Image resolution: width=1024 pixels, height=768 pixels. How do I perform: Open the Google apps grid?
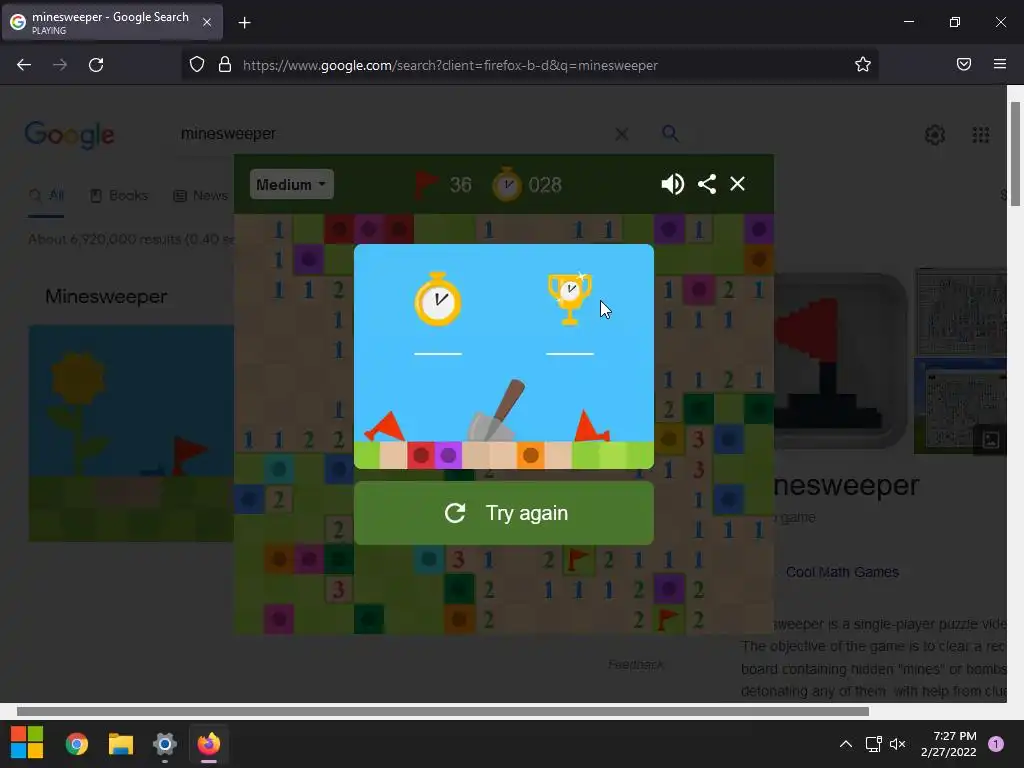(x=981, y=135)
